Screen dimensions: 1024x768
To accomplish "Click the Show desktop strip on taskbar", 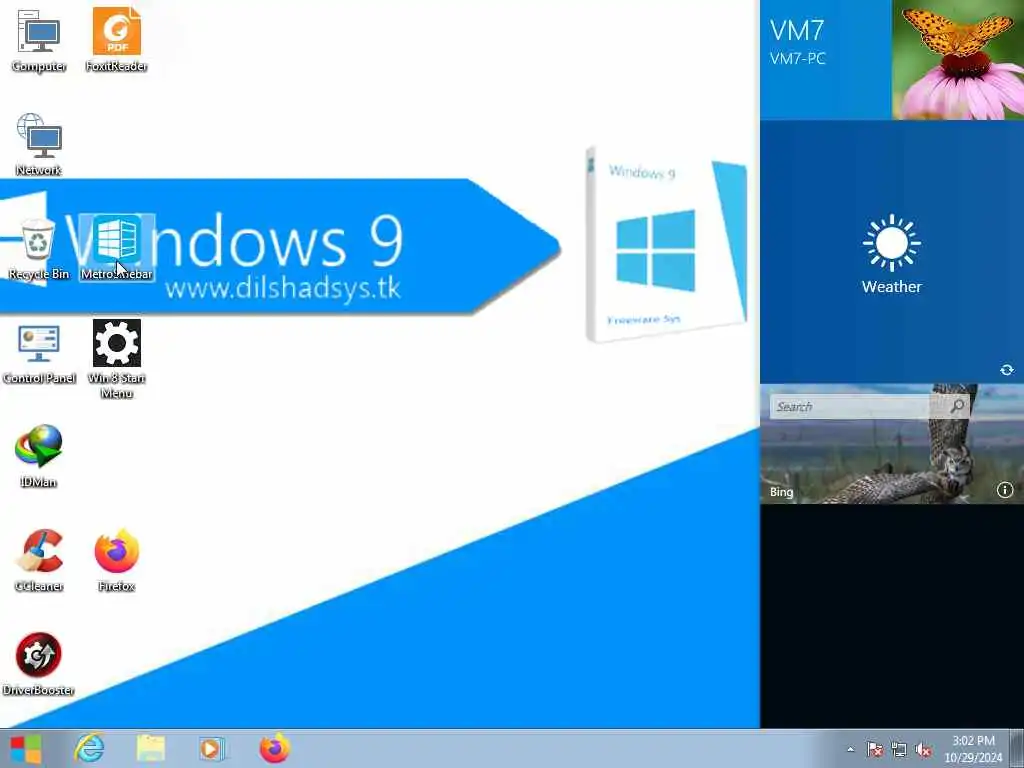I will click(x=1017, y=748).
